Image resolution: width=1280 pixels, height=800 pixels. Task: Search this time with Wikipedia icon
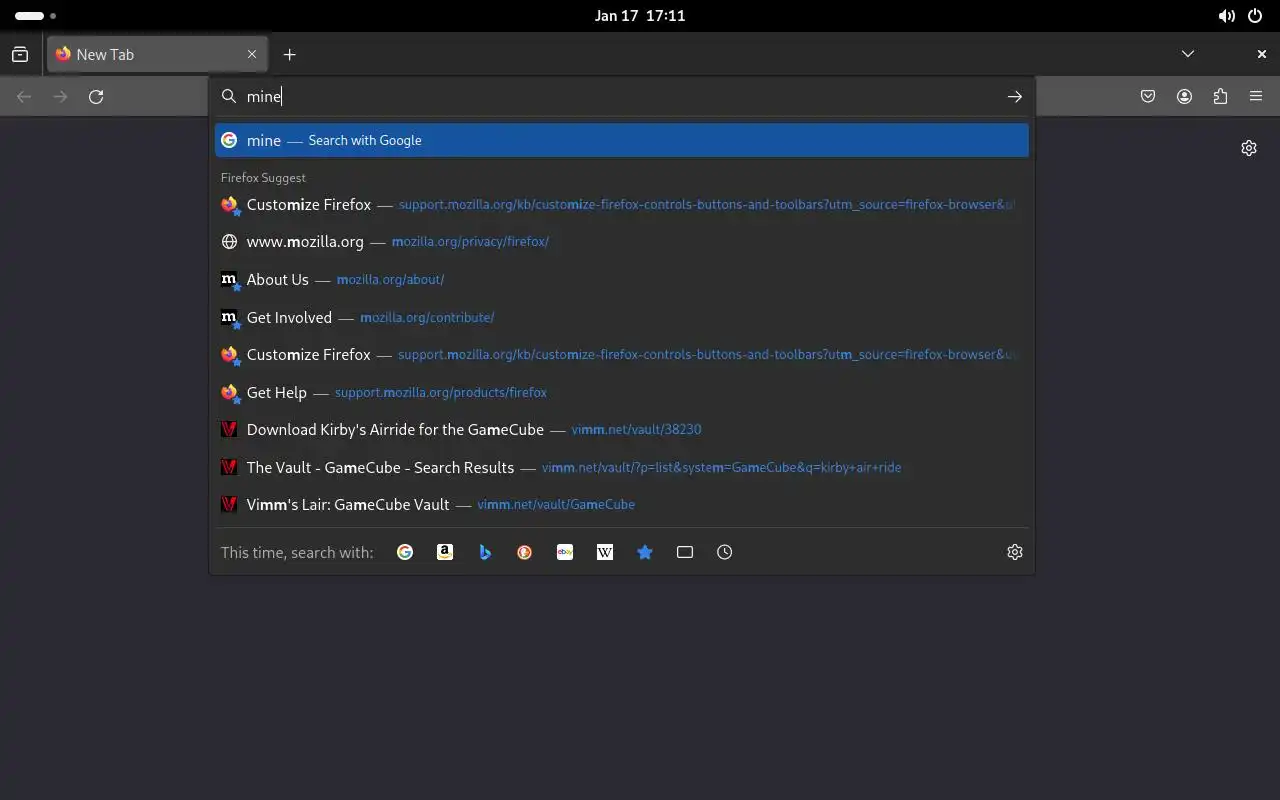pos(605,552)
